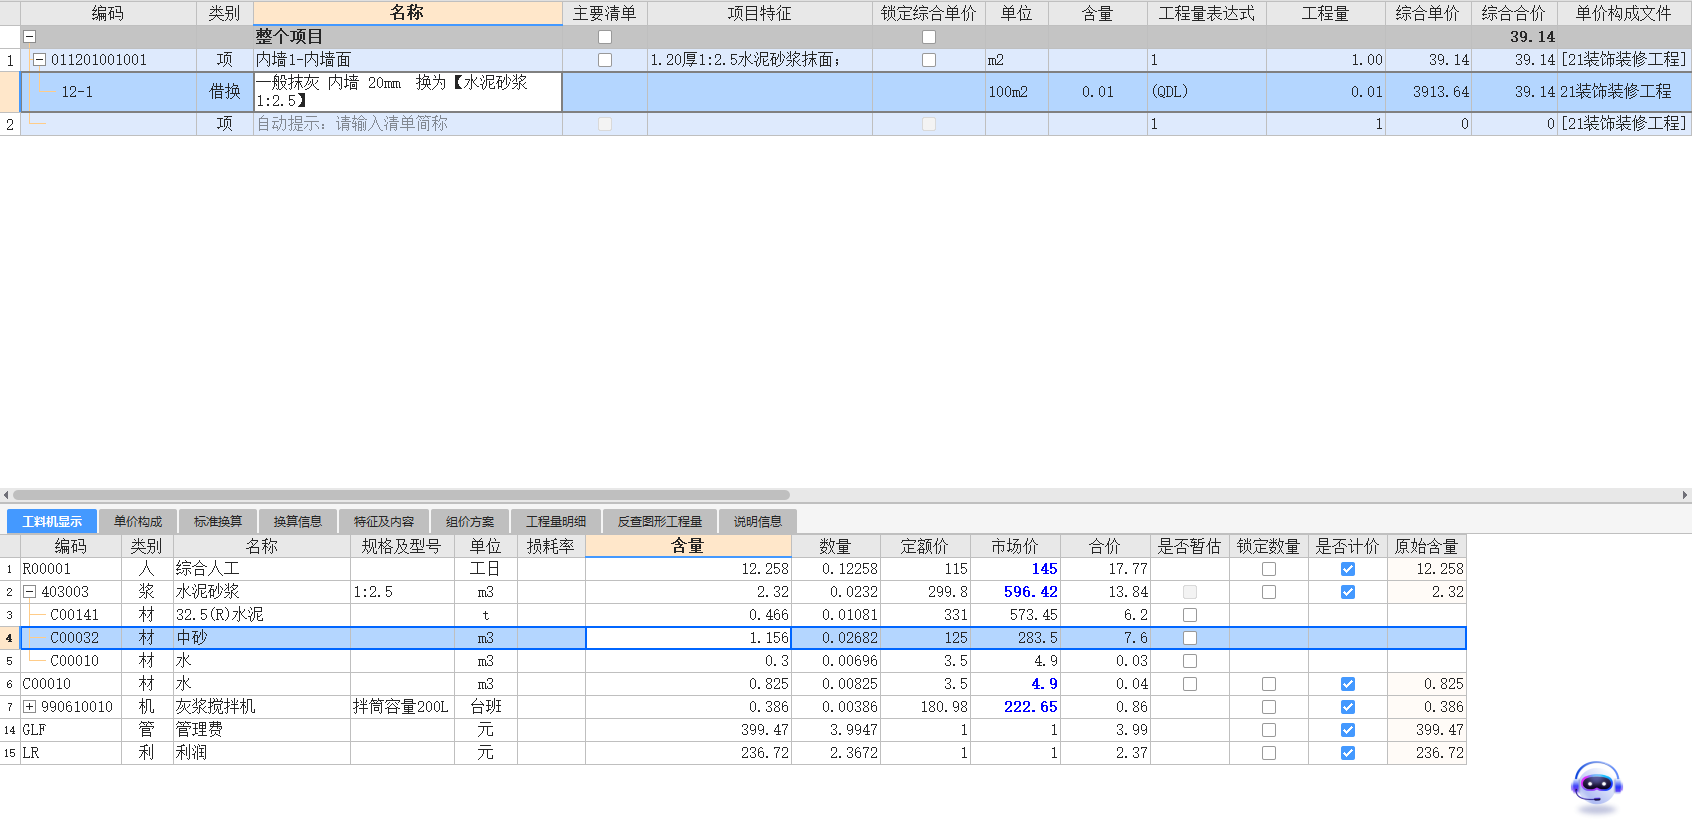The image size is (1692, 822).
Task: Click placeholder 自动提示:请输入清单简称
Action: pyautogui.click(x=352, y=124)
